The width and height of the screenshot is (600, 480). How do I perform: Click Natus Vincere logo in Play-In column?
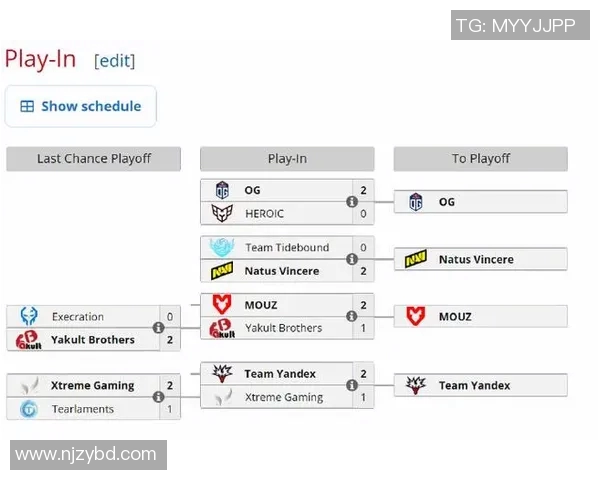(222, 271)
